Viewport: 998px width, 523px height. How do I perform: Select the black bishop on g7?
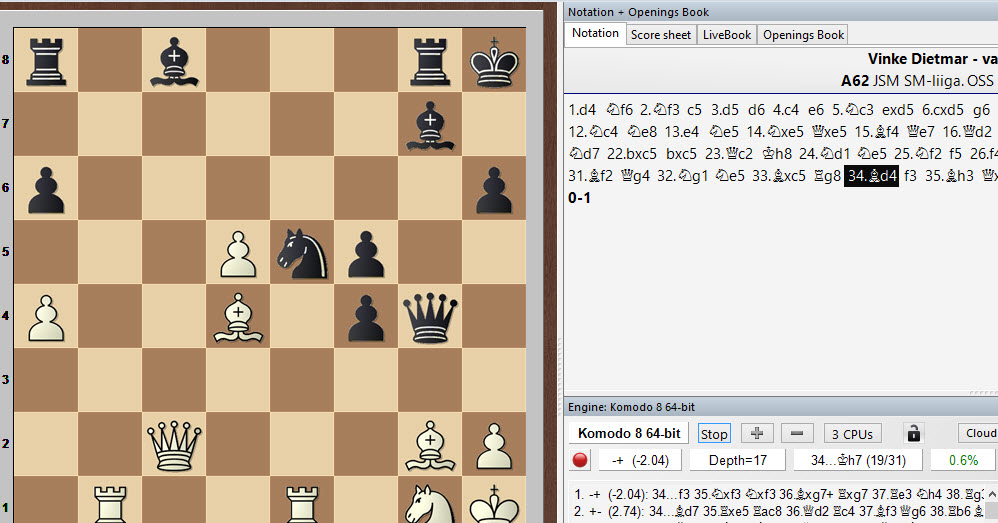430,123
